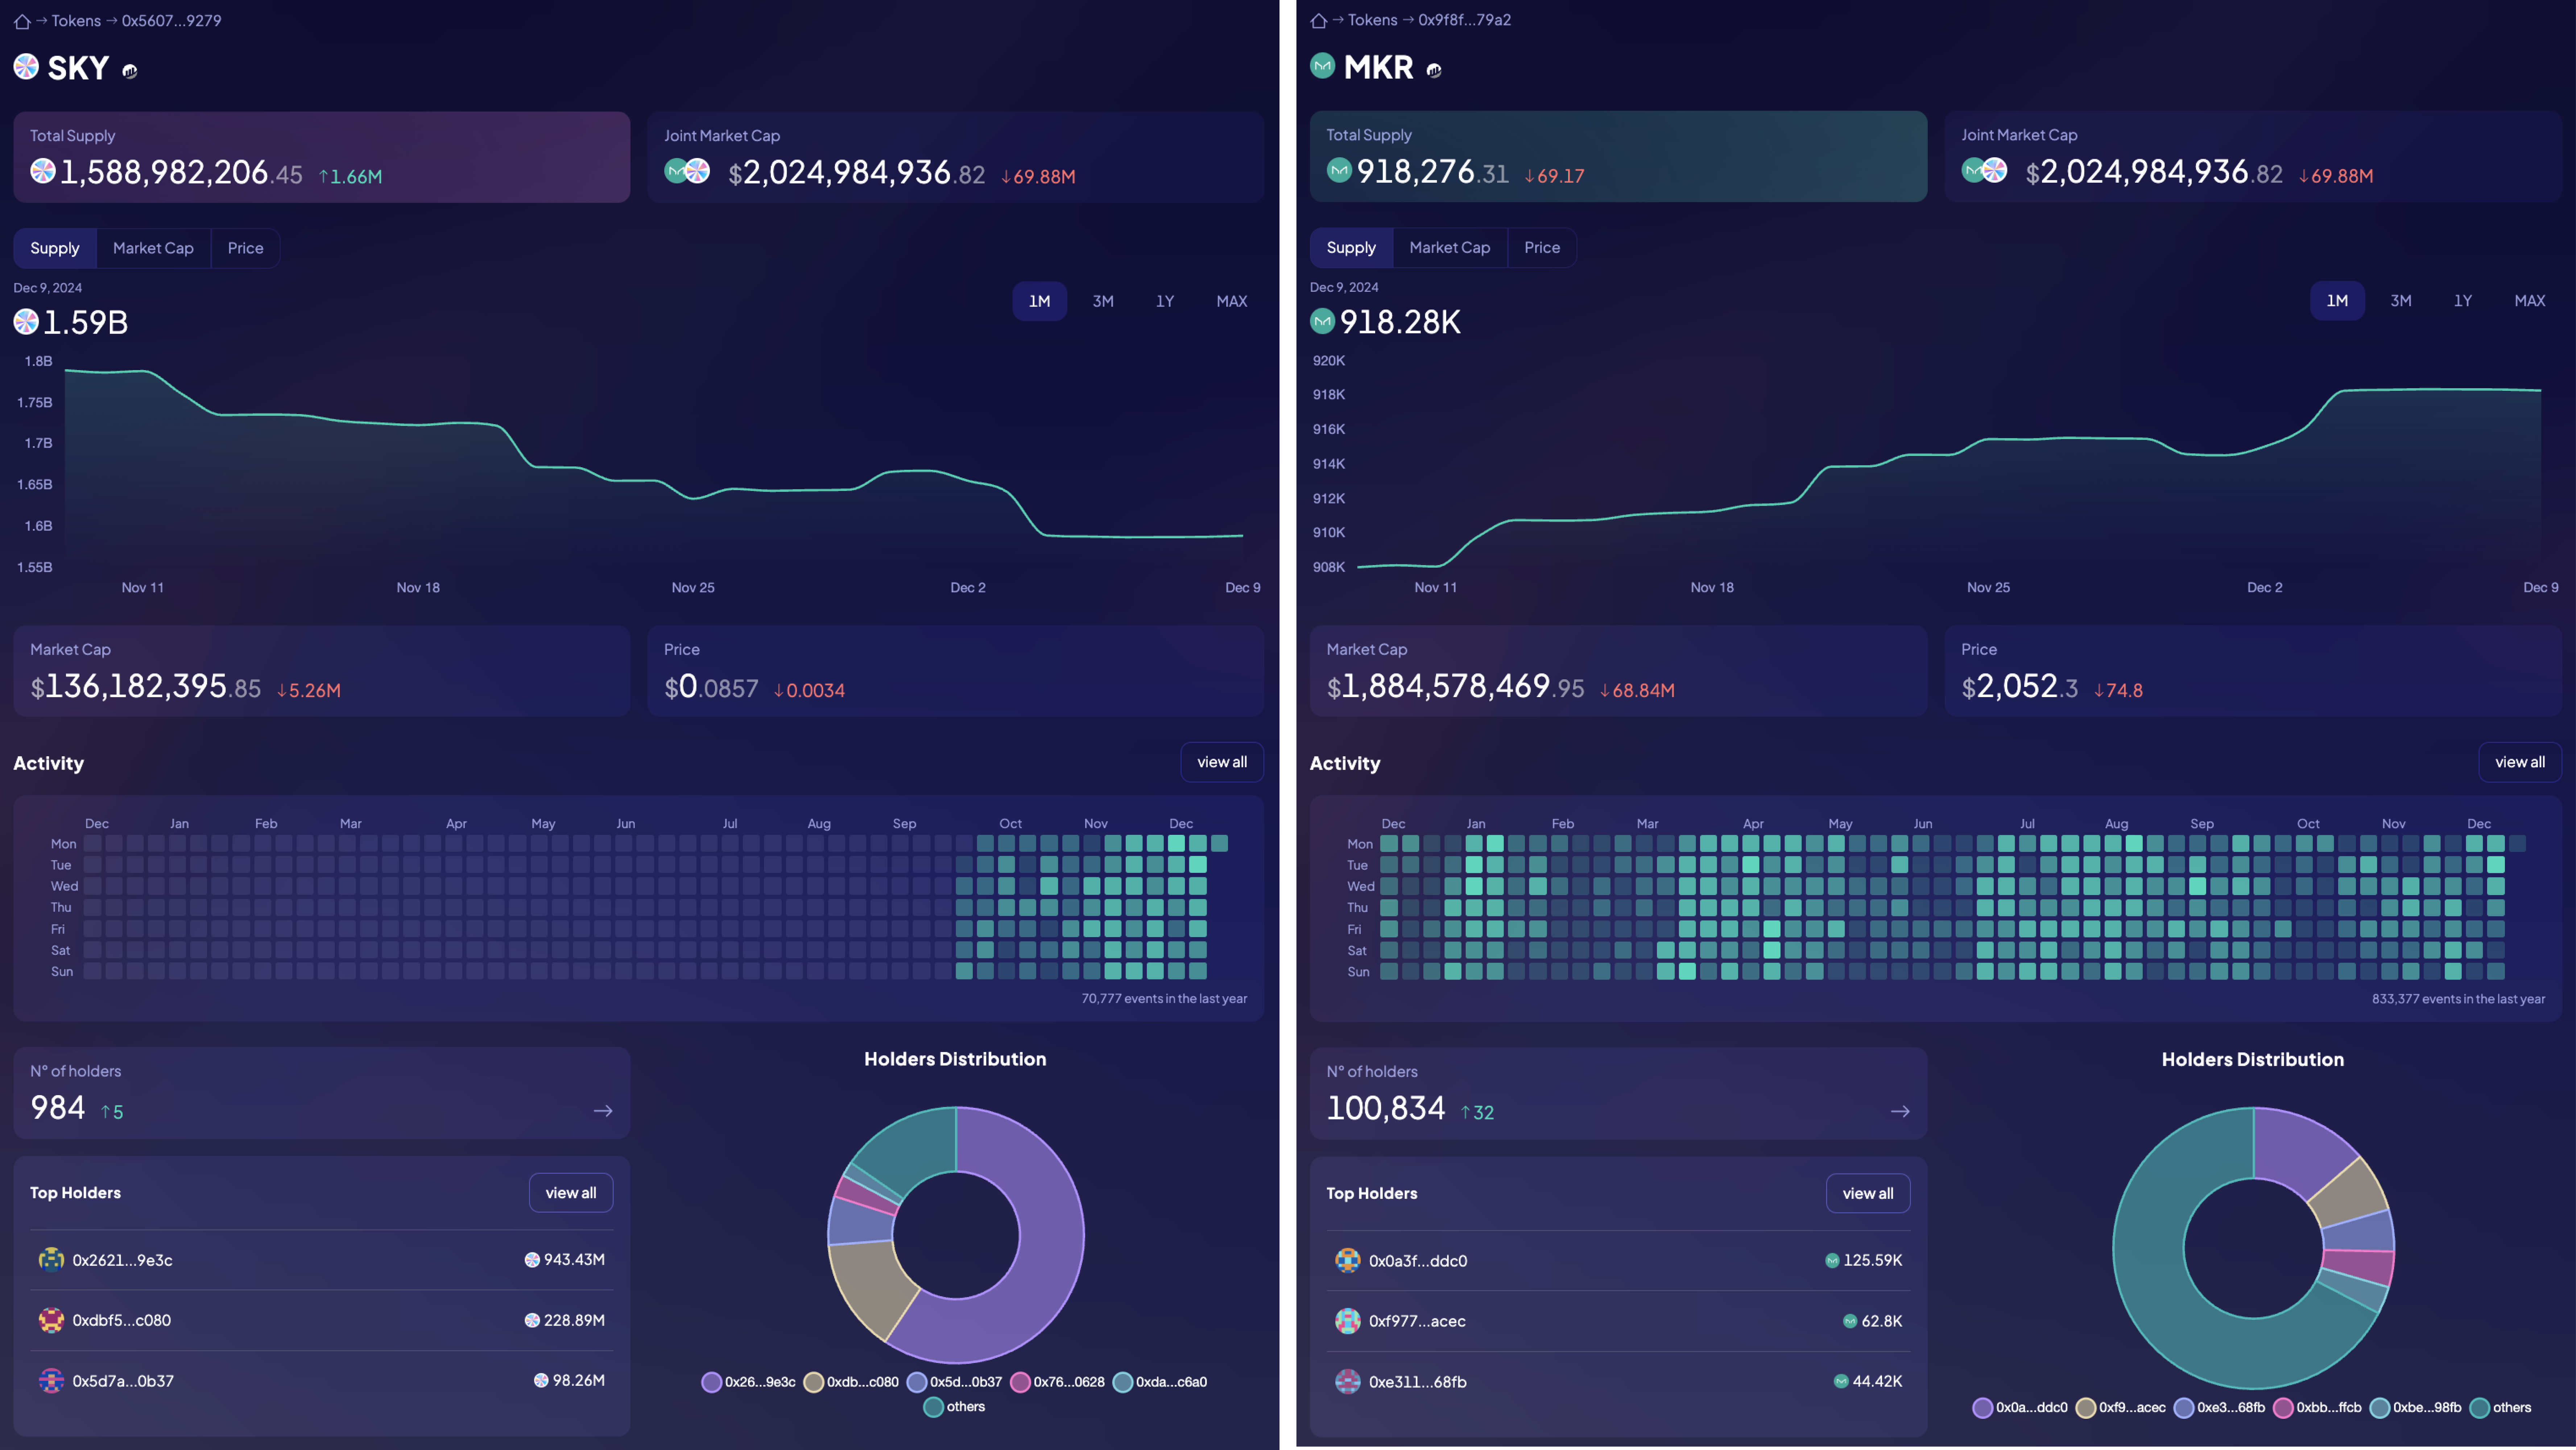Click the 0xdb...c080 legend swatch
Screen dimensions: 2576x1450
[x=814, y=1382]
